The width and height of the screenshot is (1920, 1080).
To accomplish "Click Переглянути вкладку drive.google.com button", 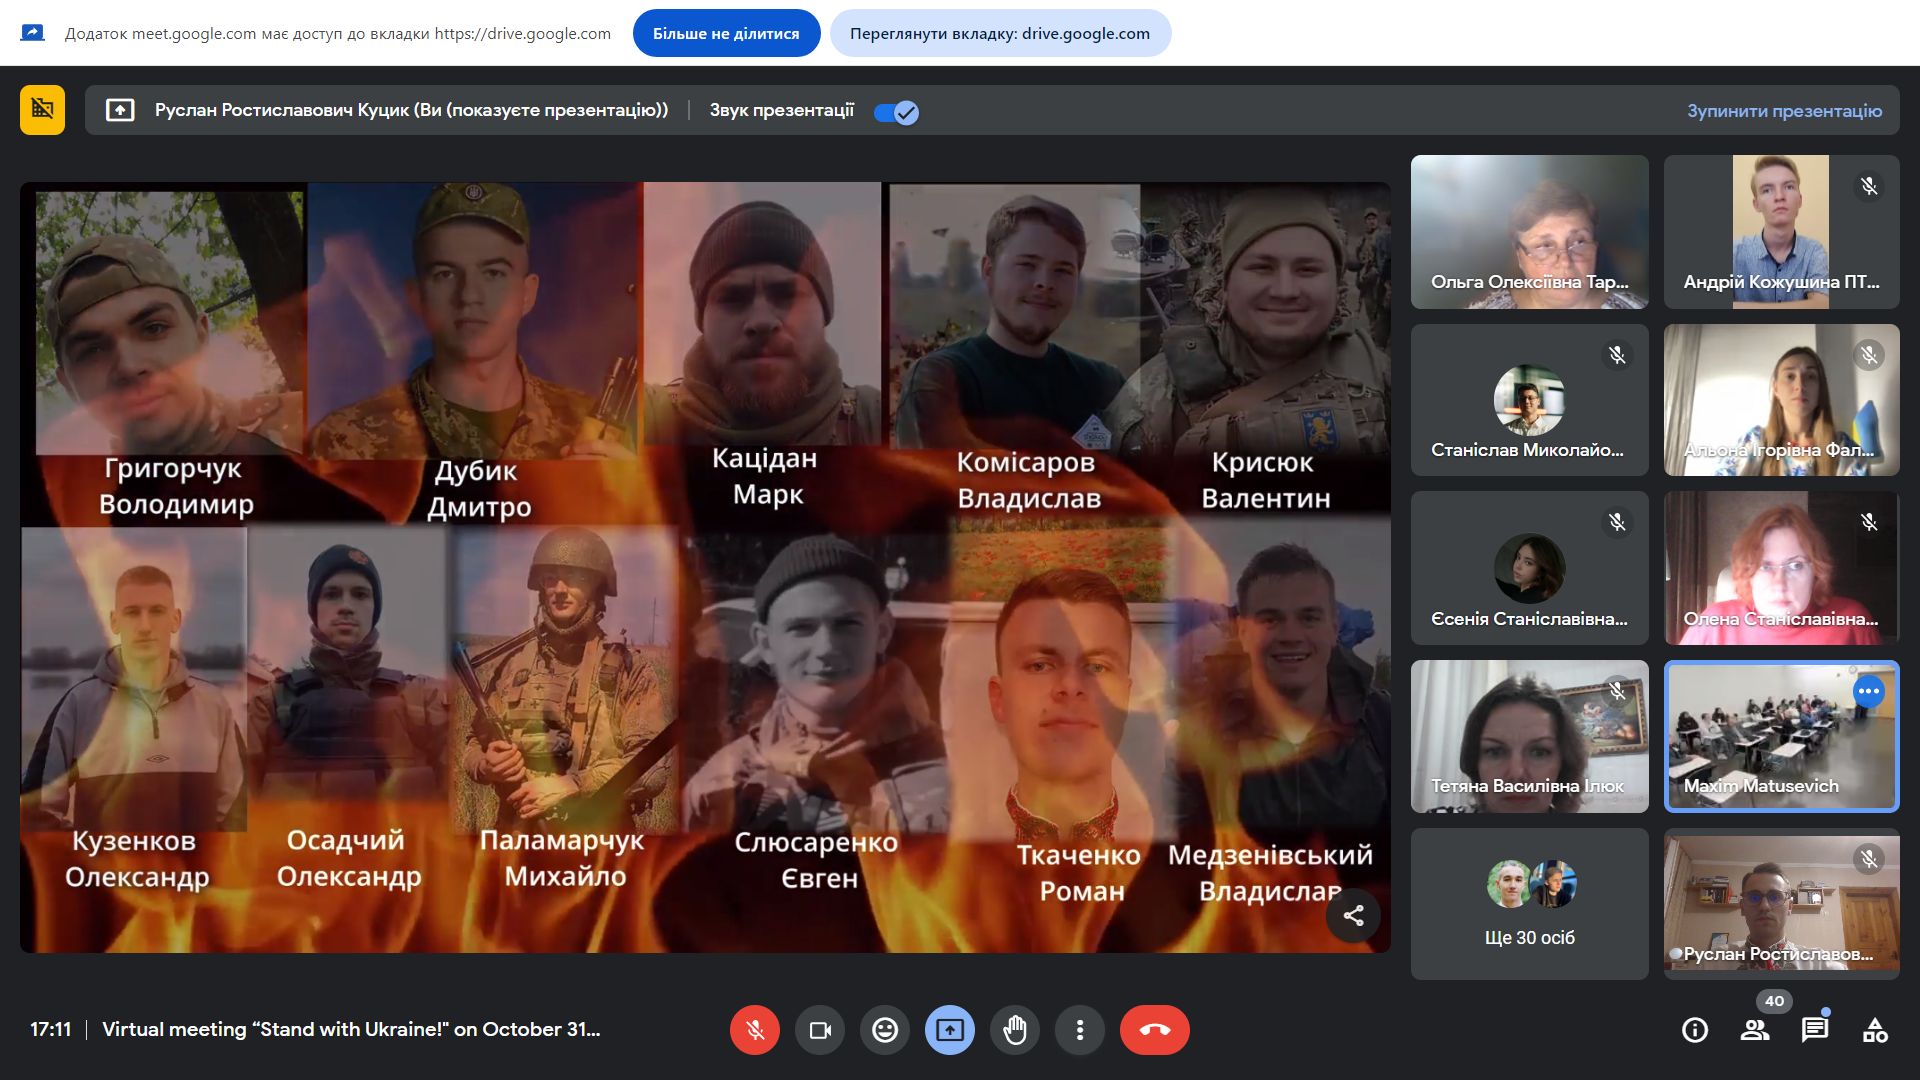I will click(x=1000, y=33).
